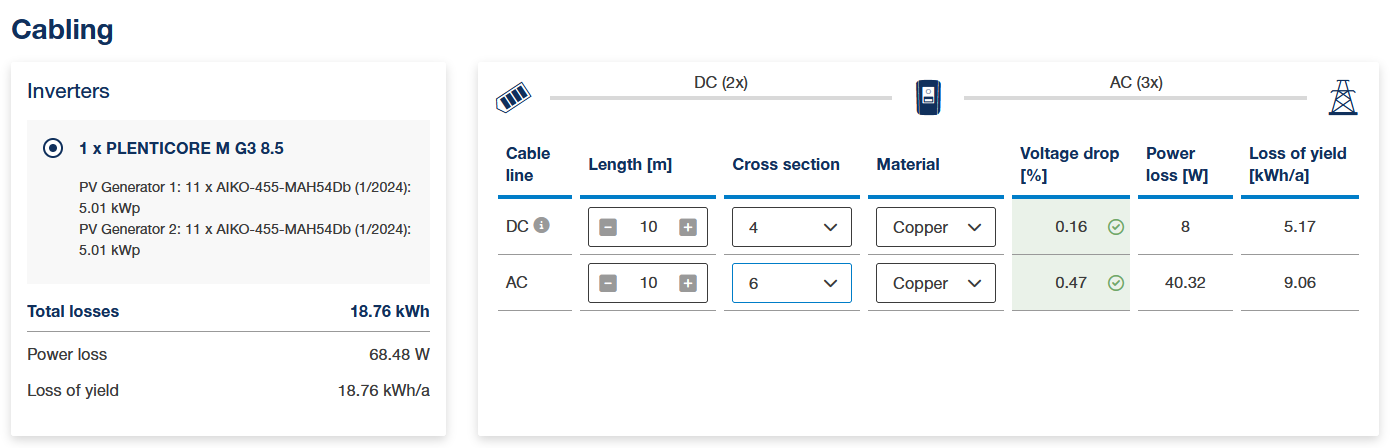
Task: Expand DC material Copper dropdown
Action: [936, 227]
